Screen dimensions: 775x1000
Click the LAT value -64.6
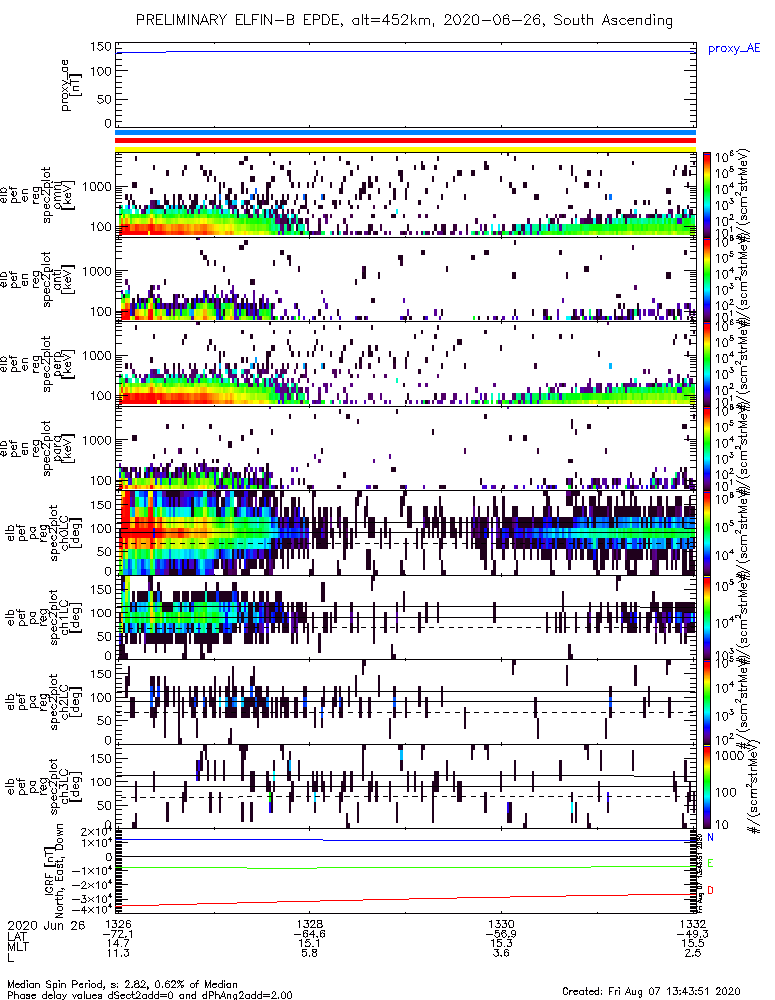coord(309,934)
